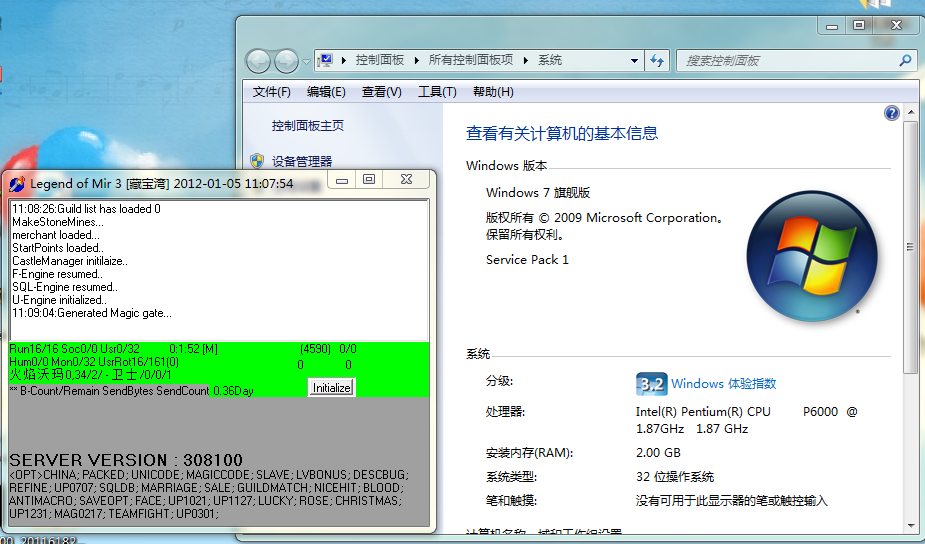Select the 所有控制面板项 breadcrumb

(x=470, y=60)
